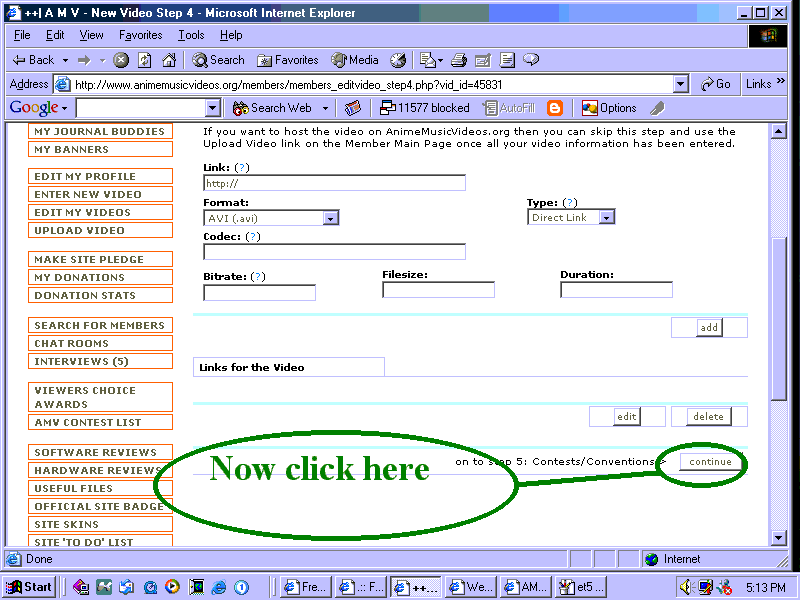Click the Windows Start button
This screenshot has width=800, height=600.
coord(30,587)
